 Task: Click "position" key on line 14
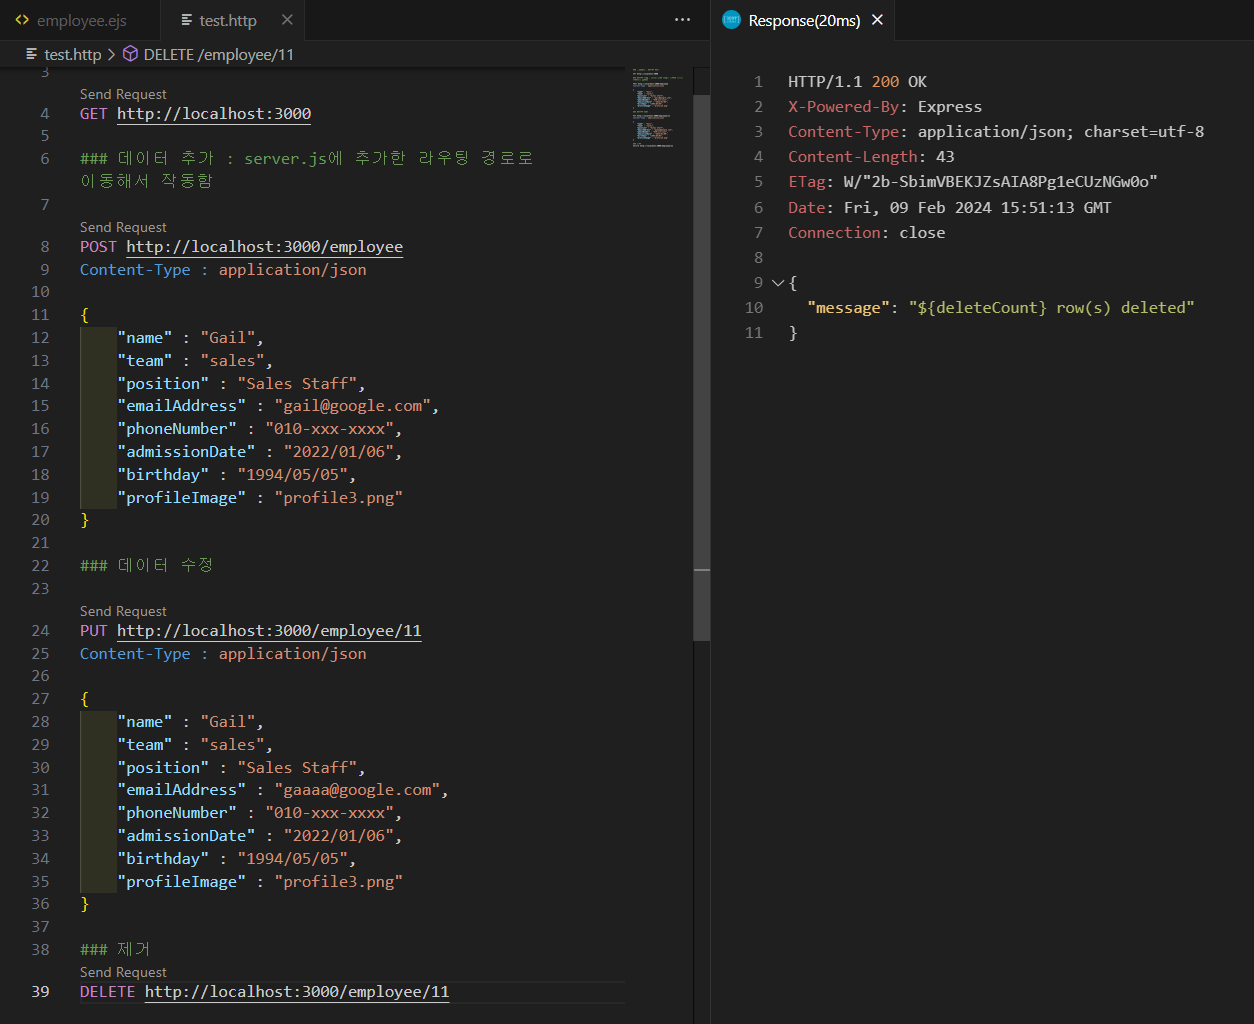click(163, 384)
